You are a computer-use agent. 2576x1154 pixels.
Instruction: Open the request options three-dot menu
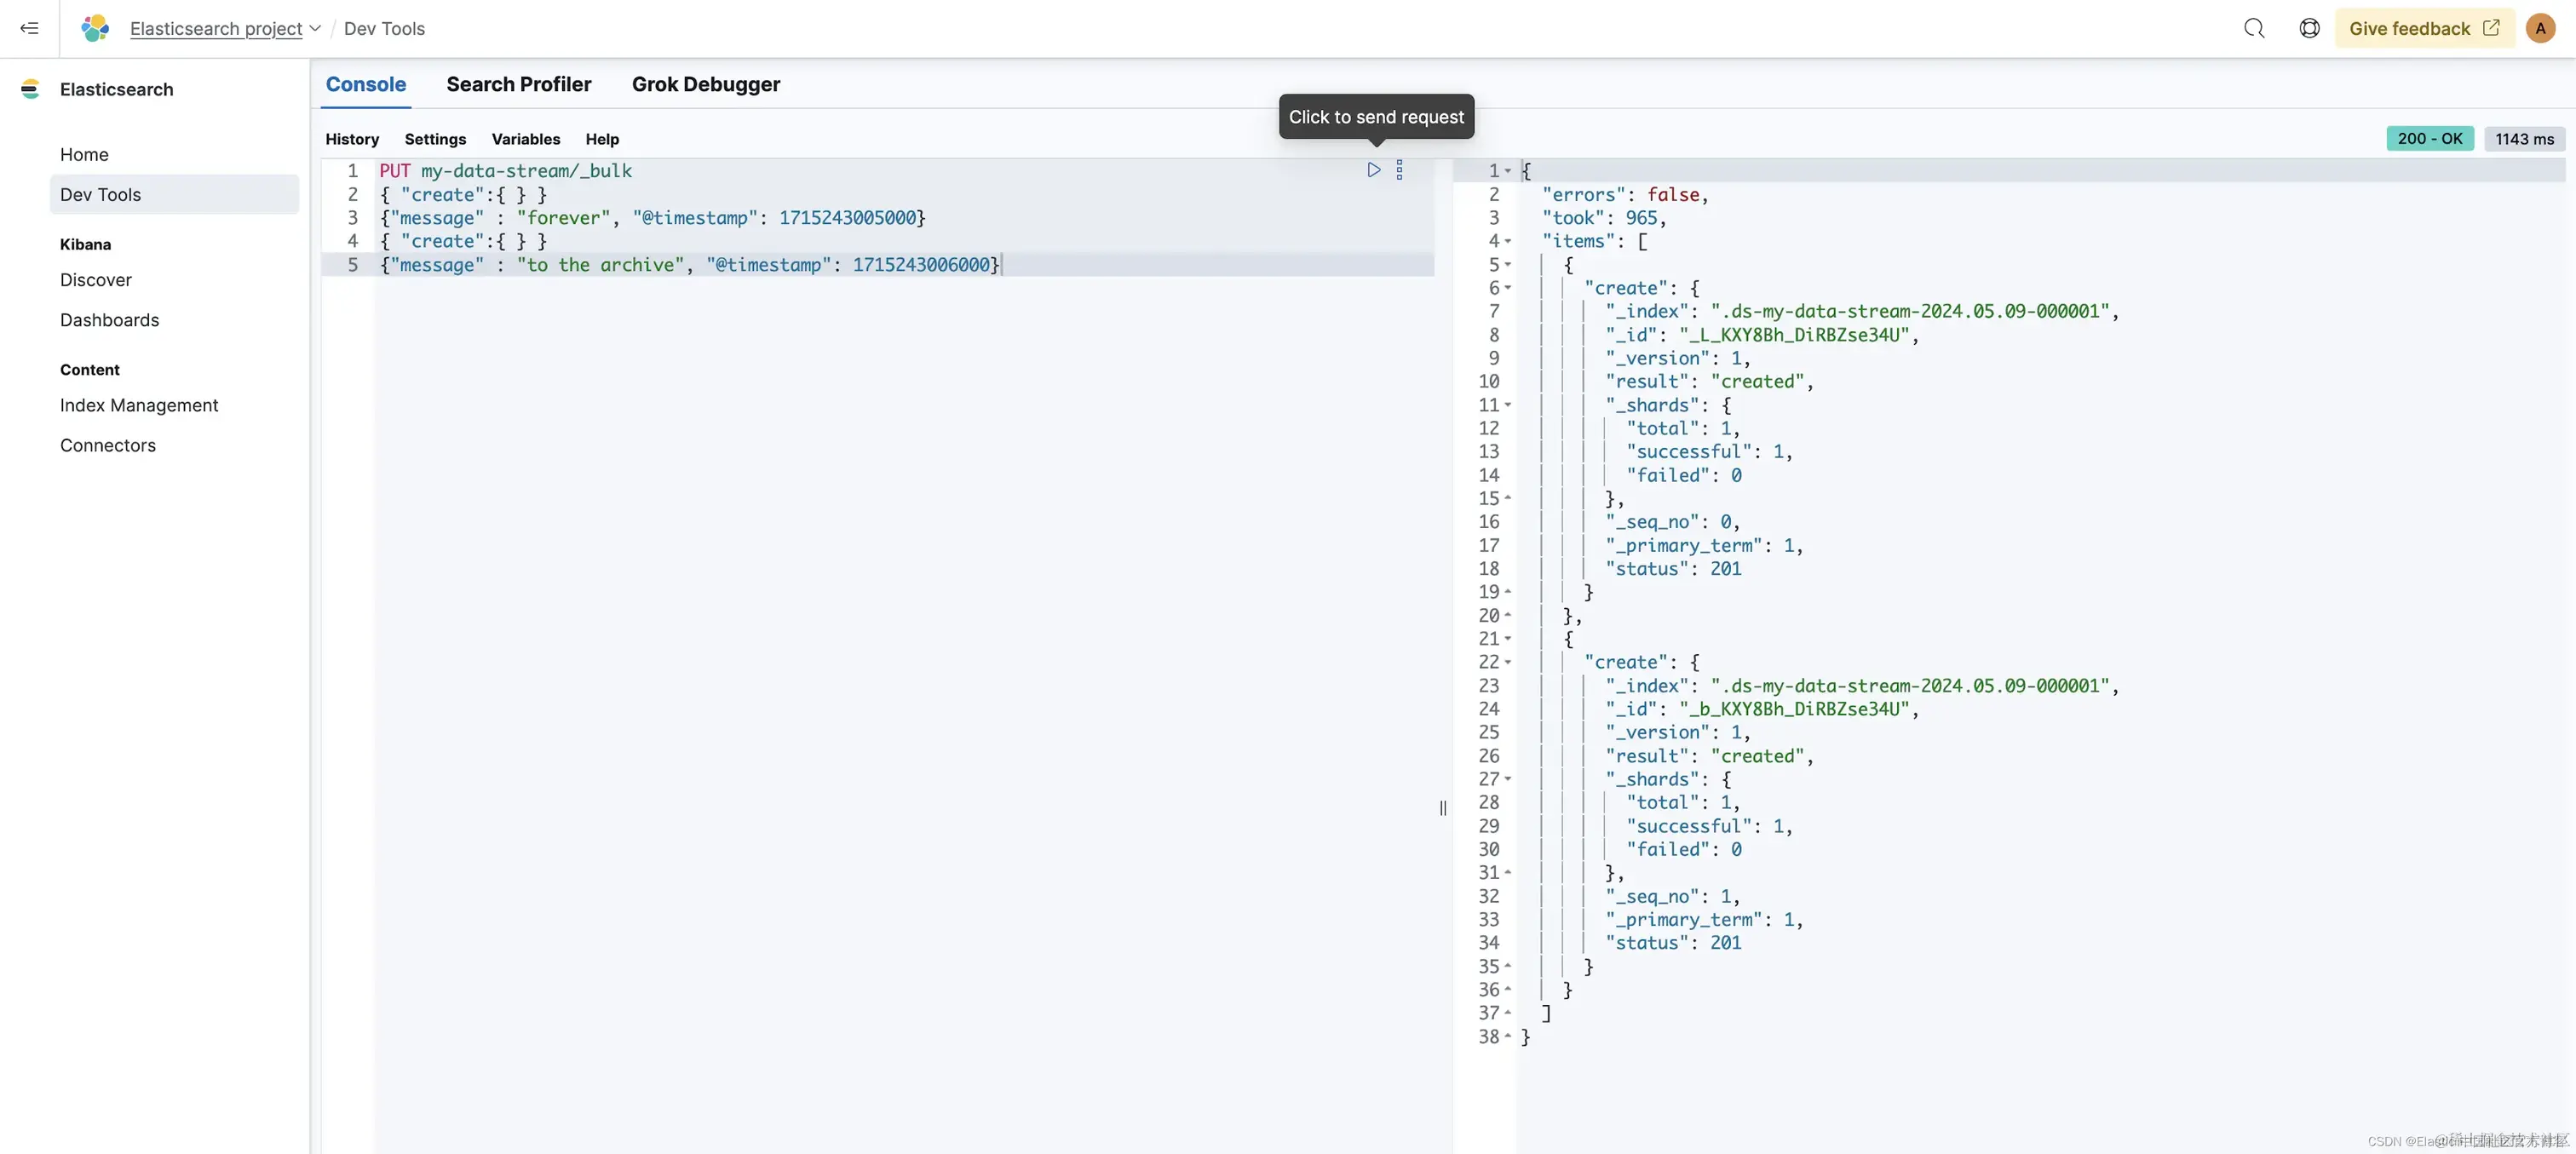(x=1399, y=170)
